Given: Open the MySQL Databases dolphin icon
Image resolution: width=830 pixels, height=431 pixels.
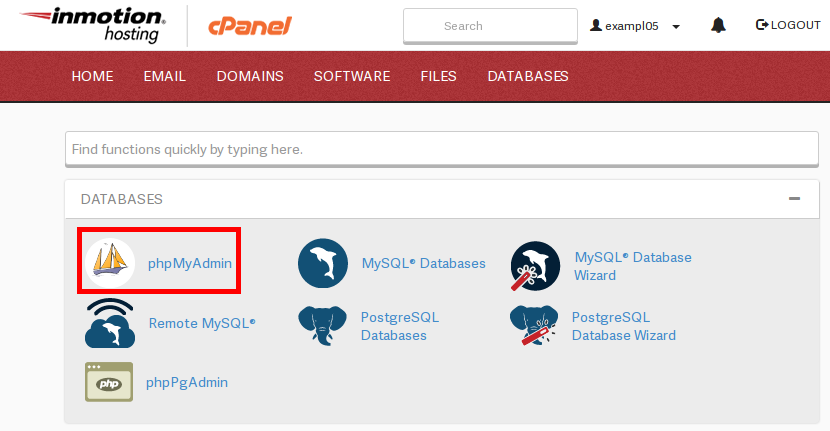Looking at the screenshot, I should pyautogui.click(x=323, y=263).
